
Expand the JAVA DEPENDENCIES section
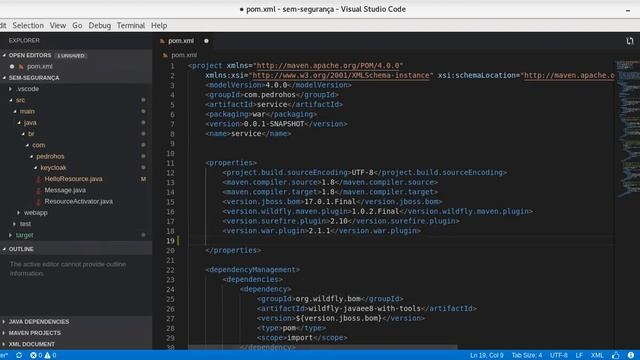pyautogui.click(x=4, y=322)
